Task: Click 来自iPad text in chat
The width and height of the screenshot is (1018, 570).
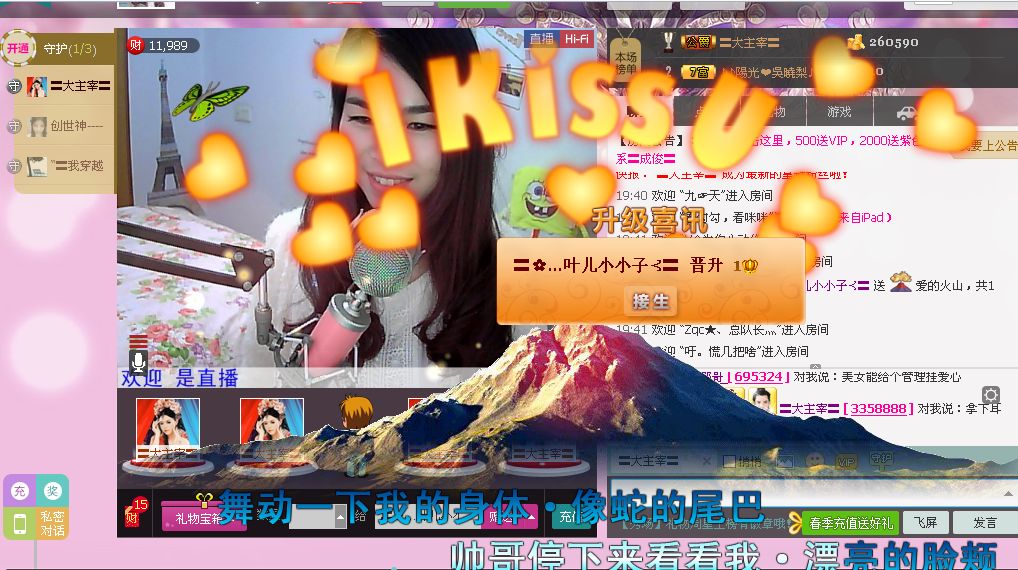Action: (x=863, y=217)
